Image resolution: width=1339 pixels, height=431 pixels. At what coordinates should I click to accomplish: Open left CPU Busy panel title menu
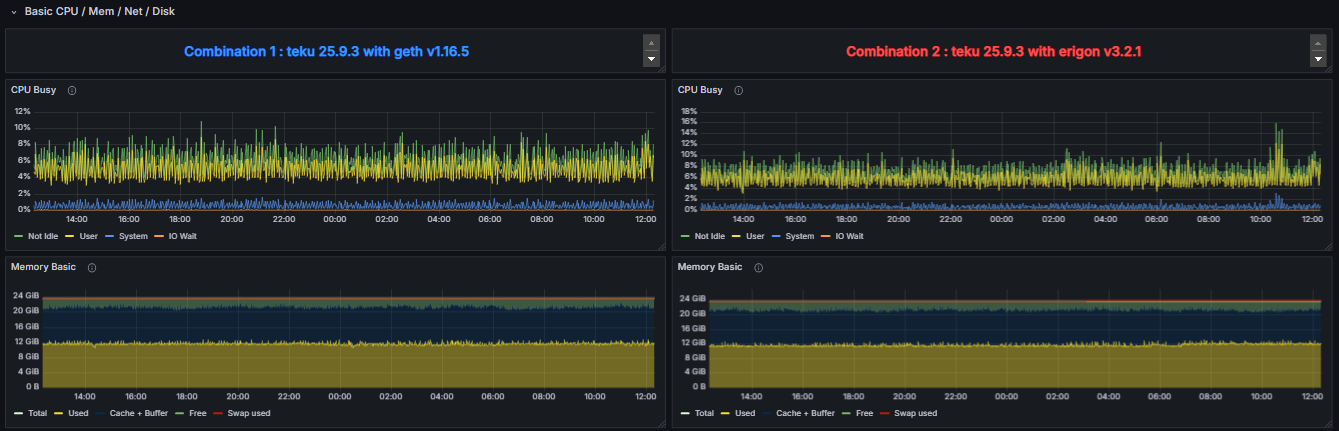pos(33,90)
